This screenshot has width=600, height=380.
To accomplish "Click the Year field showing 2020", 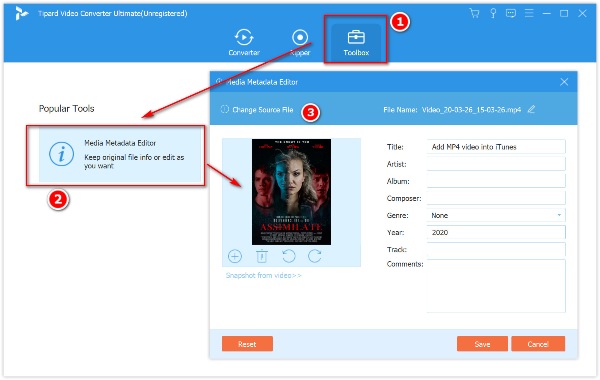I will point(496,232).
